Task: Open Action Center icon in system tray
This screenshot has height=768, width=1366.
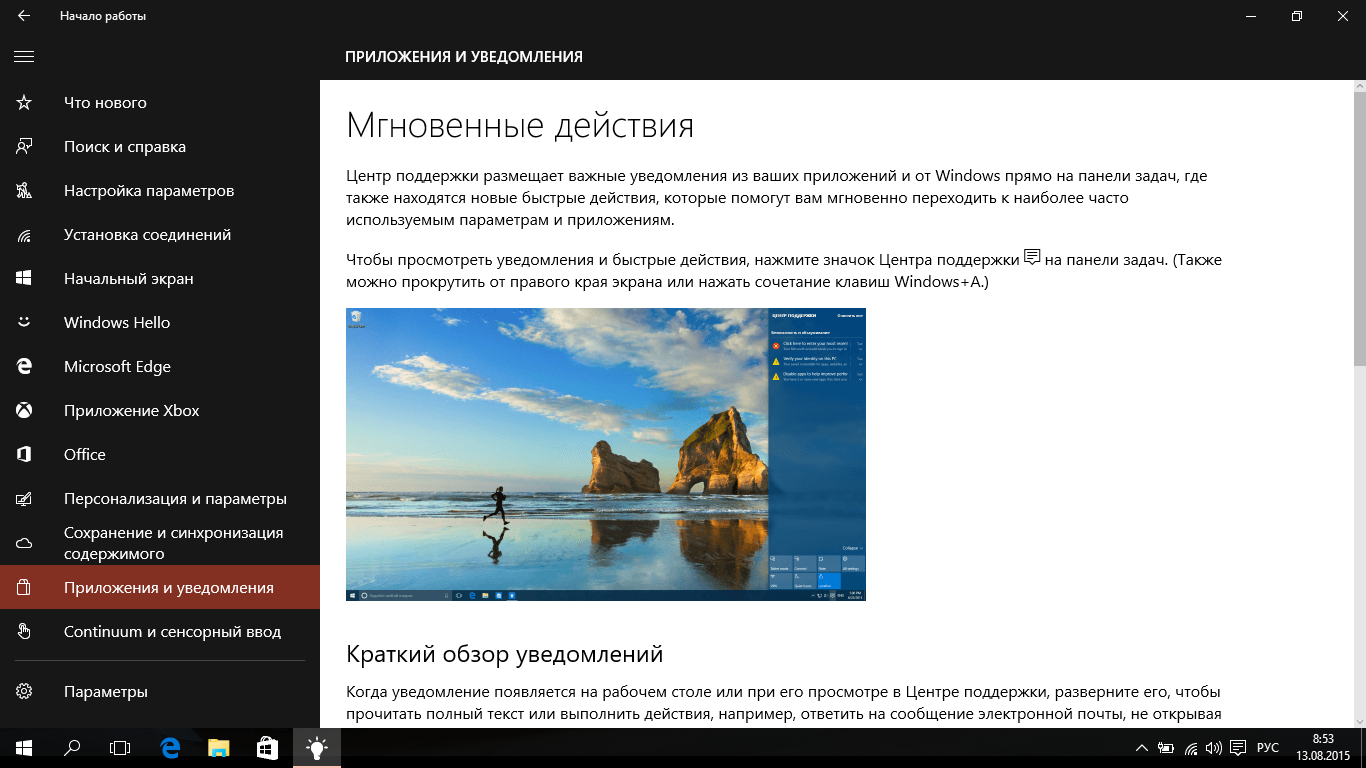Action: (1238, 747)
